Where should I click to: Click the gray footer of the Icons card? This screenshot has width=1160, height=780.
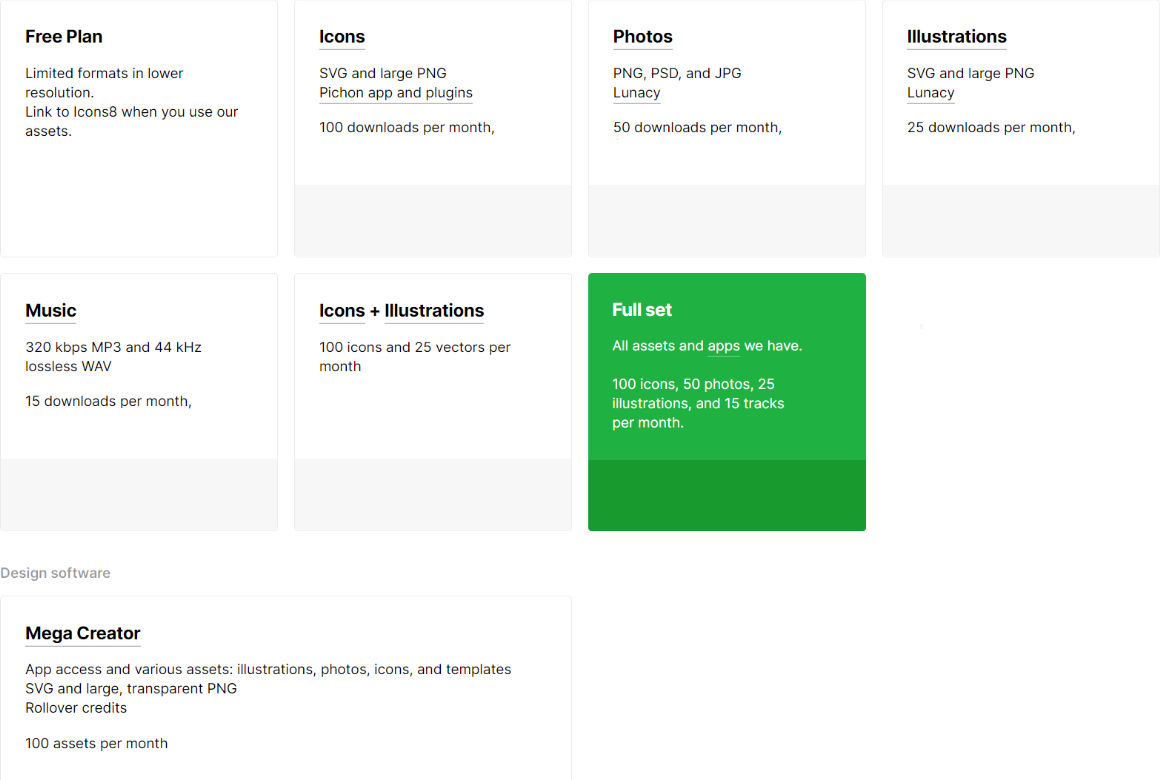click(x=433, y=221)
